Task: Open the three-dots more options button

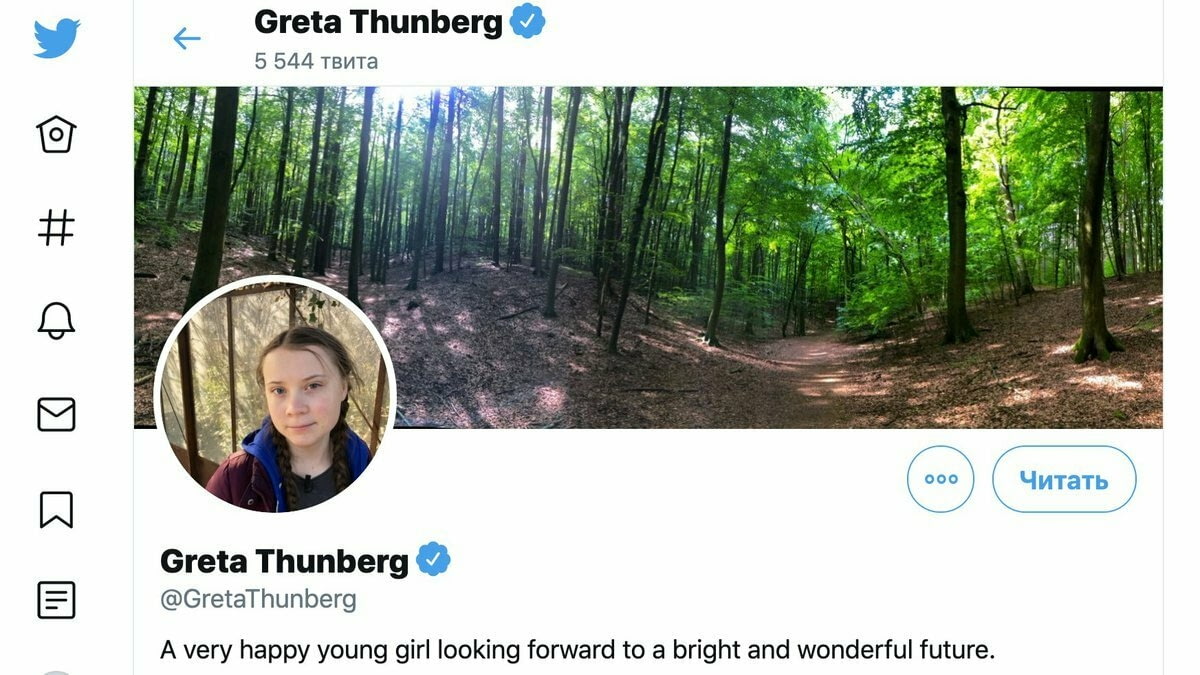Action: [940, 479]
